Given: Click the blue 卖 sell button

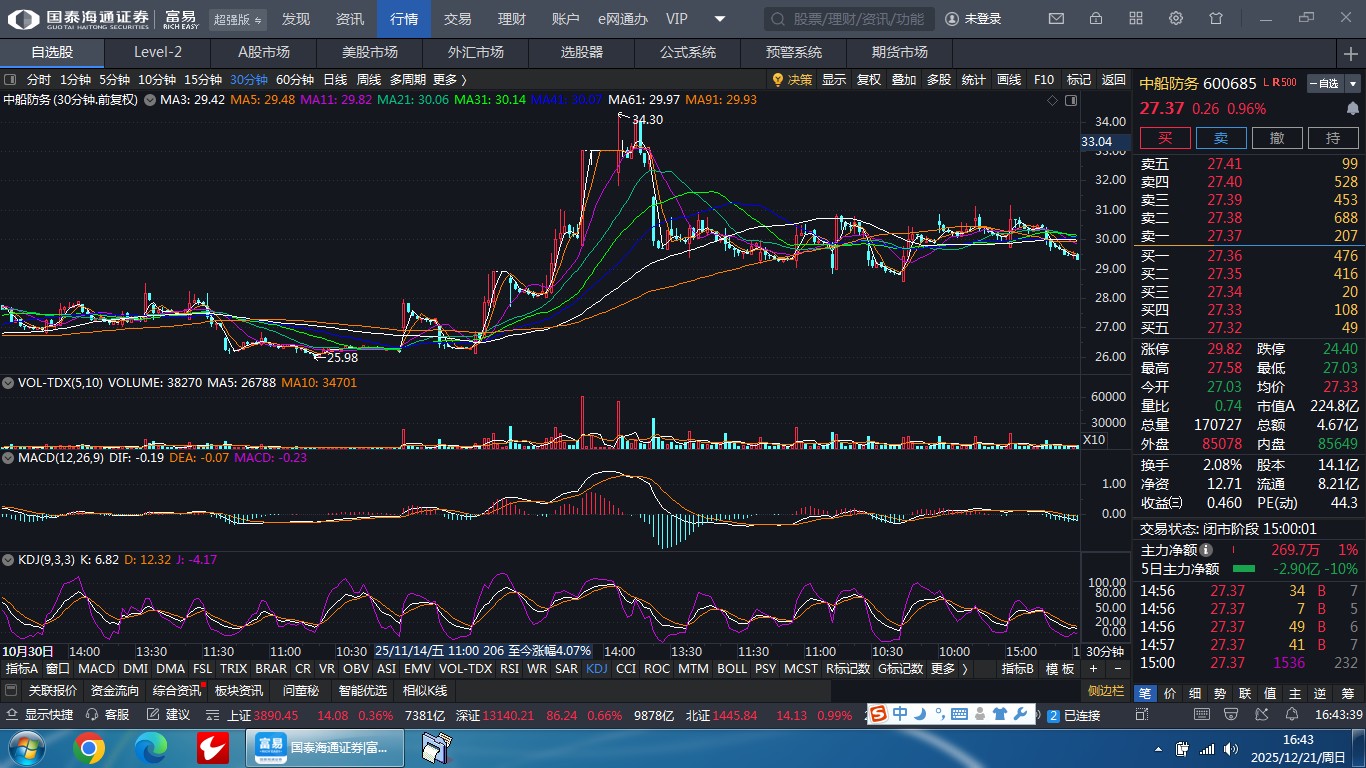Looking at the screenshot, I should coord(1221,138).
